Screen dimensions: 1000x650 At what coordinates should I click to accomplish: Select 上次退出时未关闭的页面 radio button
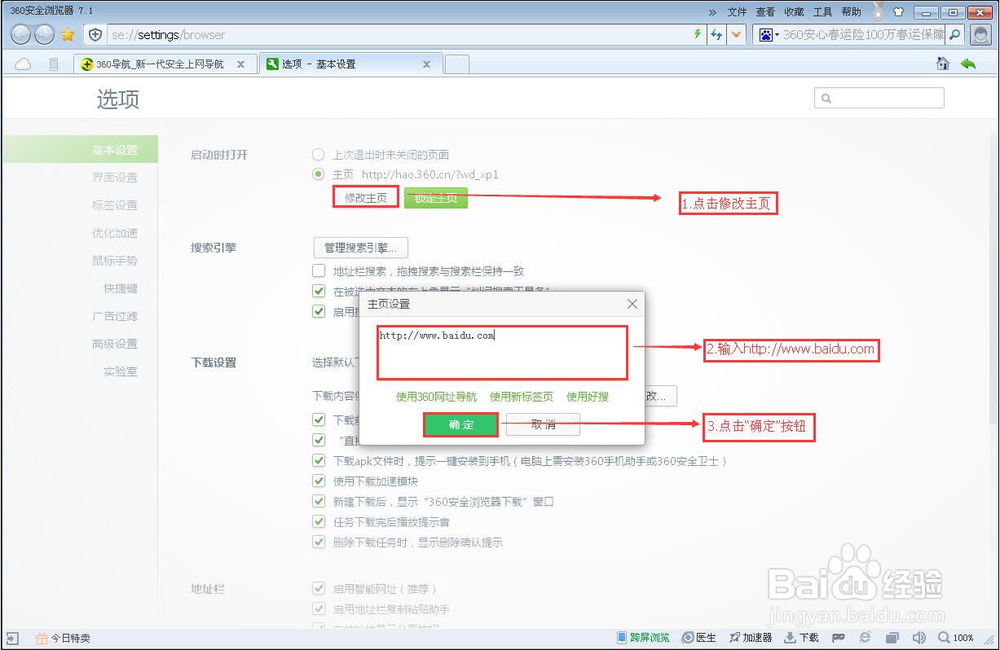[x=318, y=154]
